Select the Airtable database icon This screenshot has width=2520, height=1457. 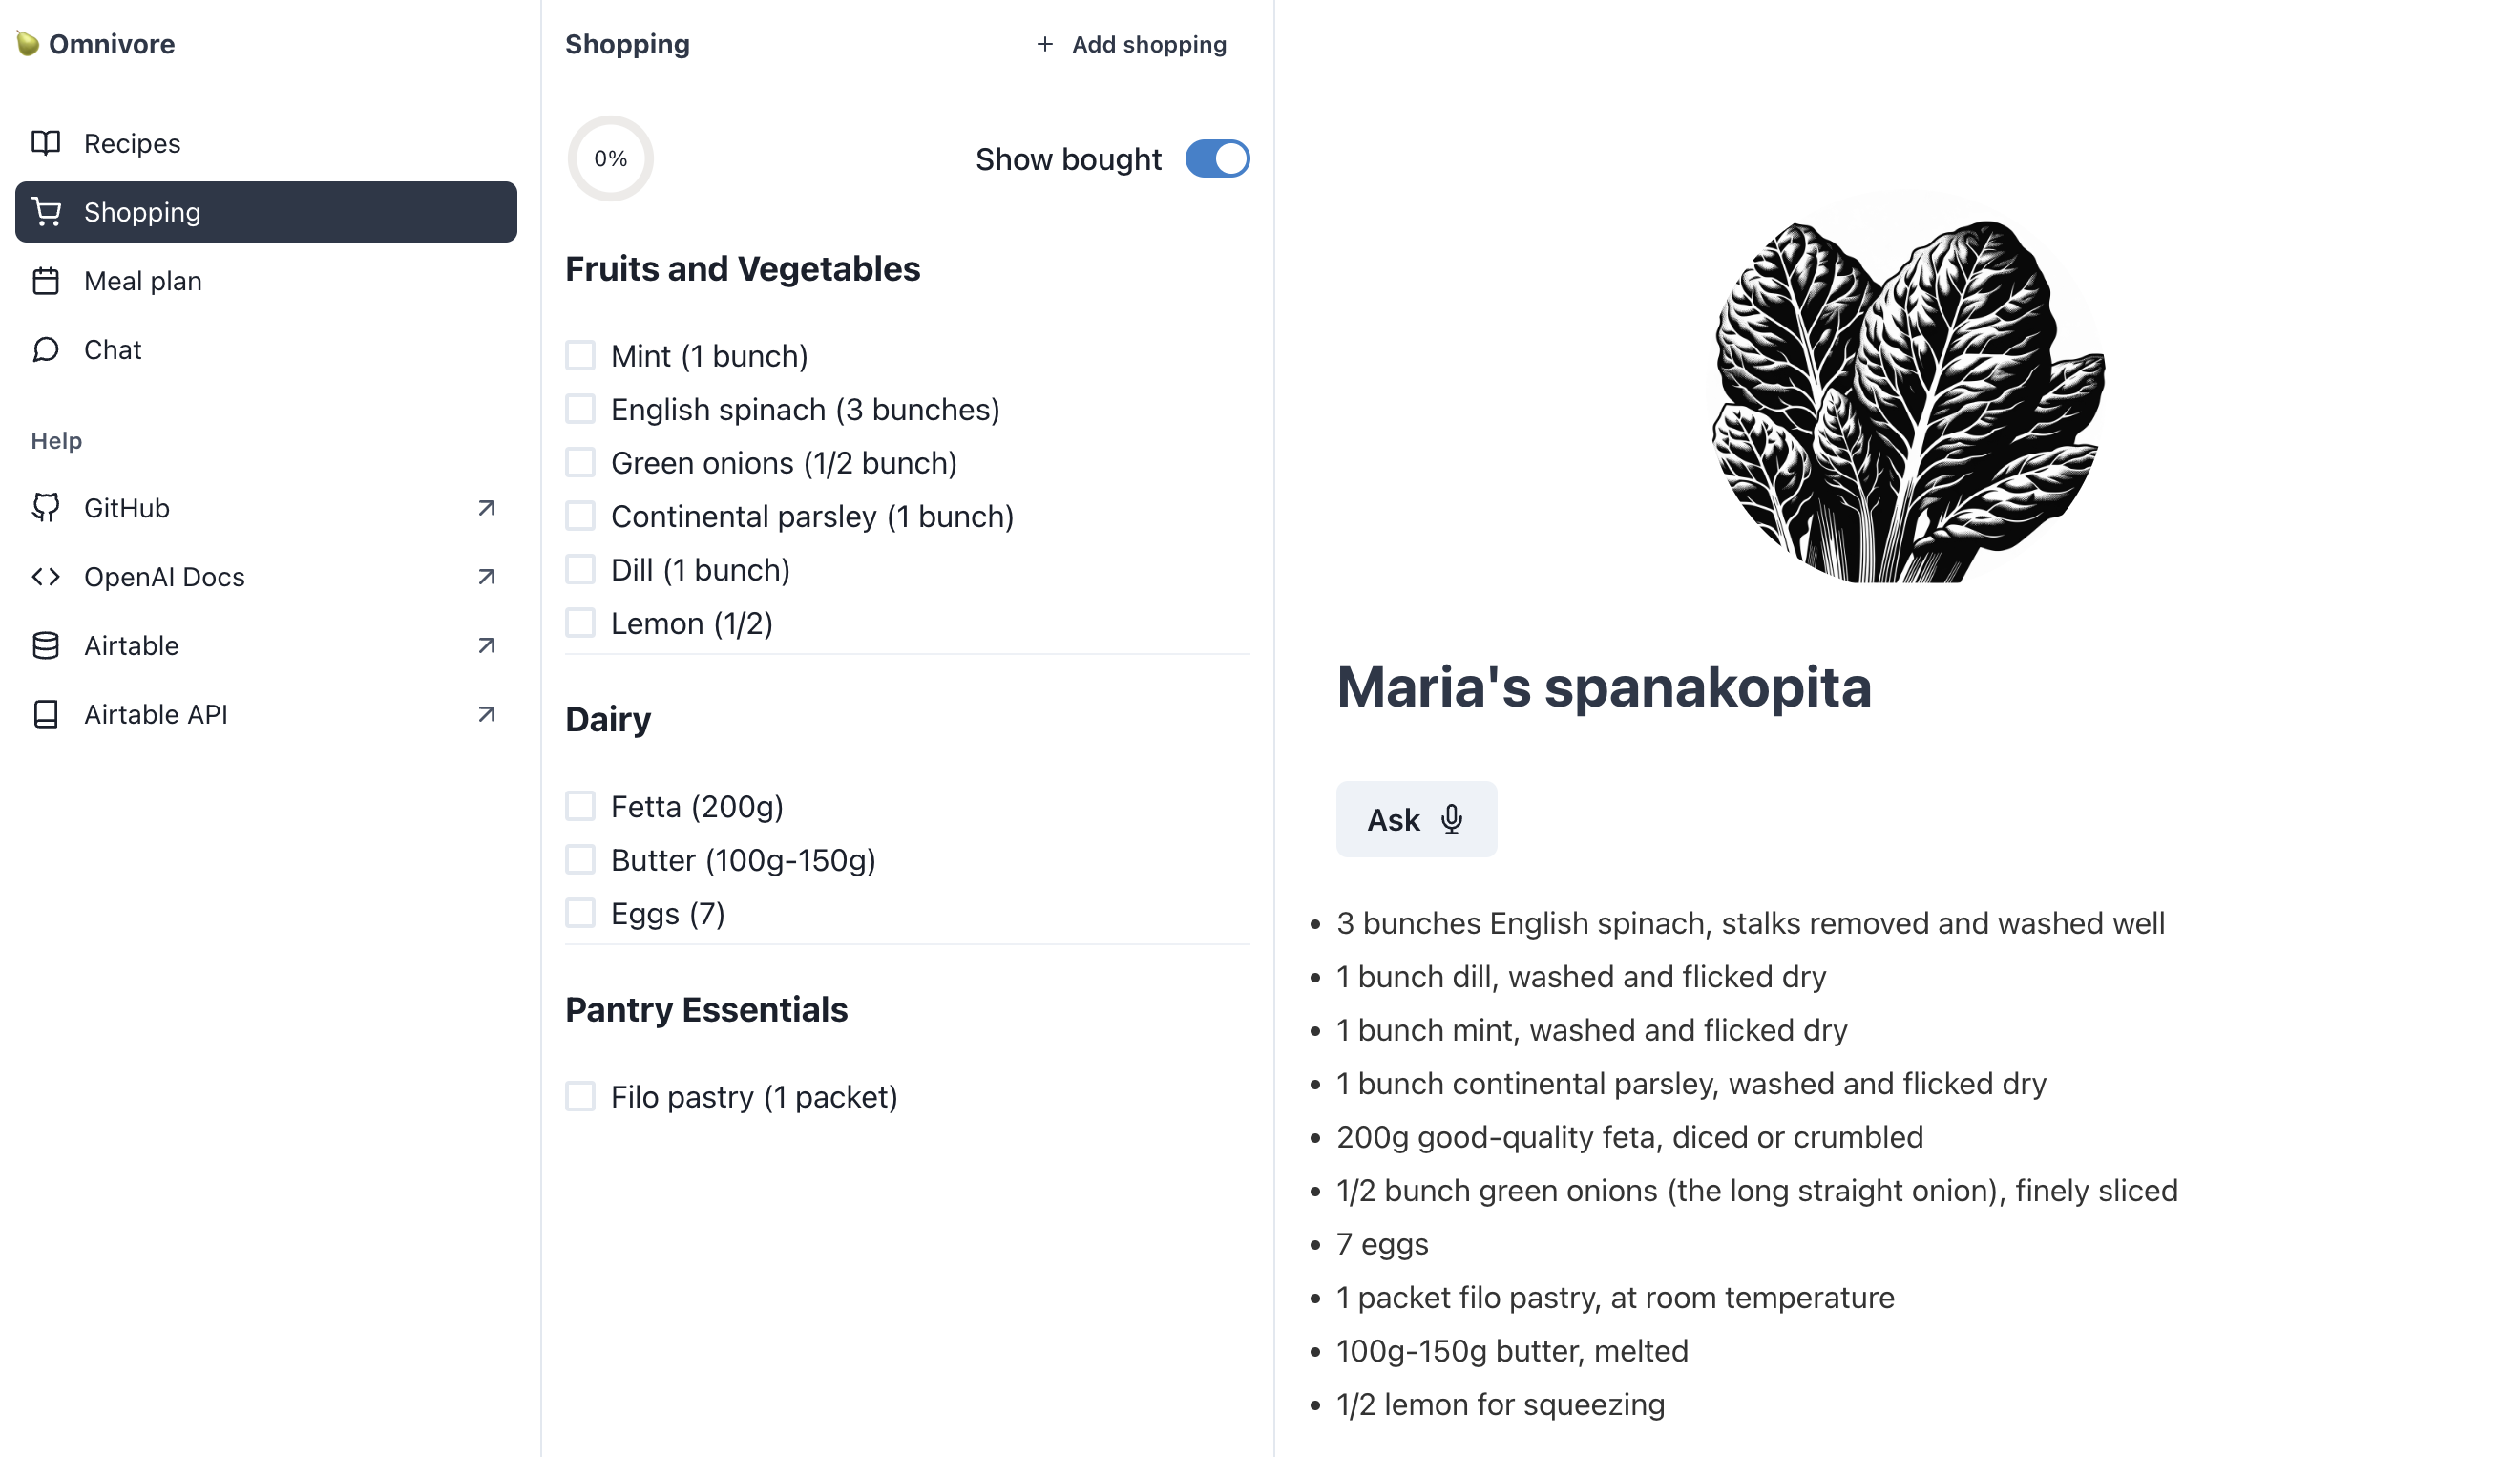pos(46,645)
